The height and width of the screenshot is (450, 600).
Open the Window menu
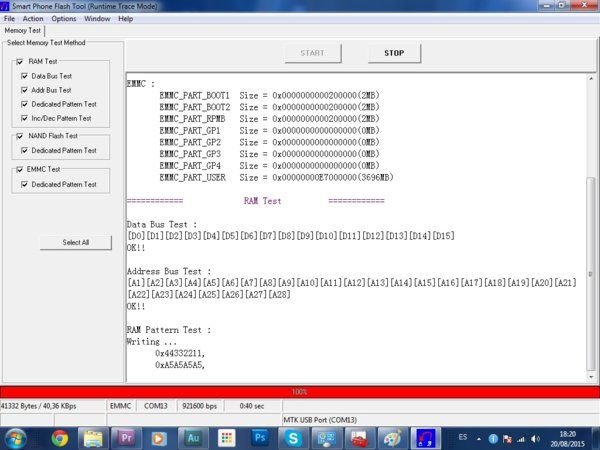(97, 19)
